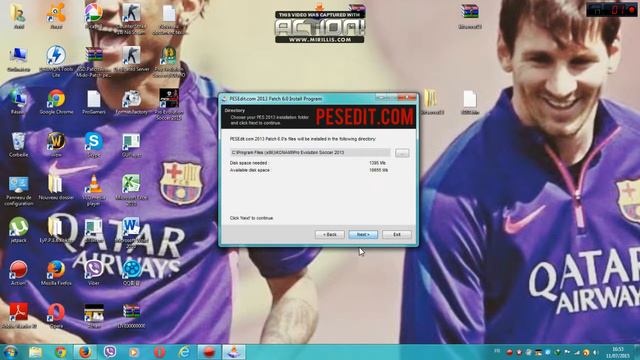
Task: Open the Dedicated Server shortcut
Action: [x=131, y=59]
